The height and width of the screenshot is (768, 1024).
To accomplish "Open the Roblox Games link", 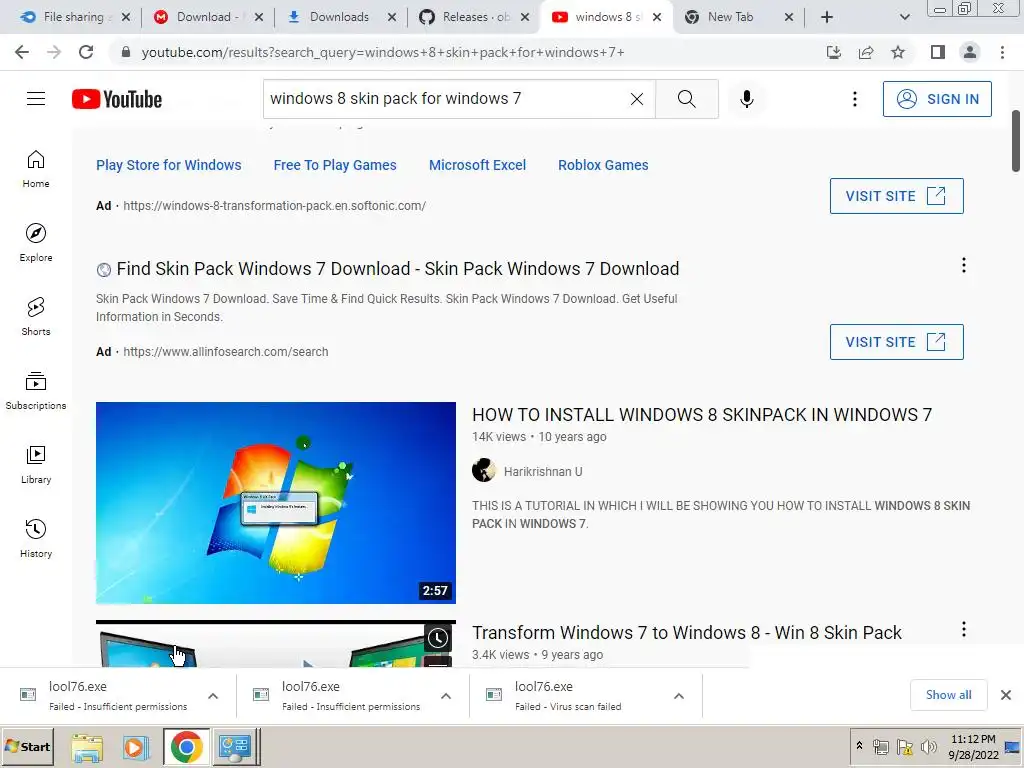I will coord(603,165).
